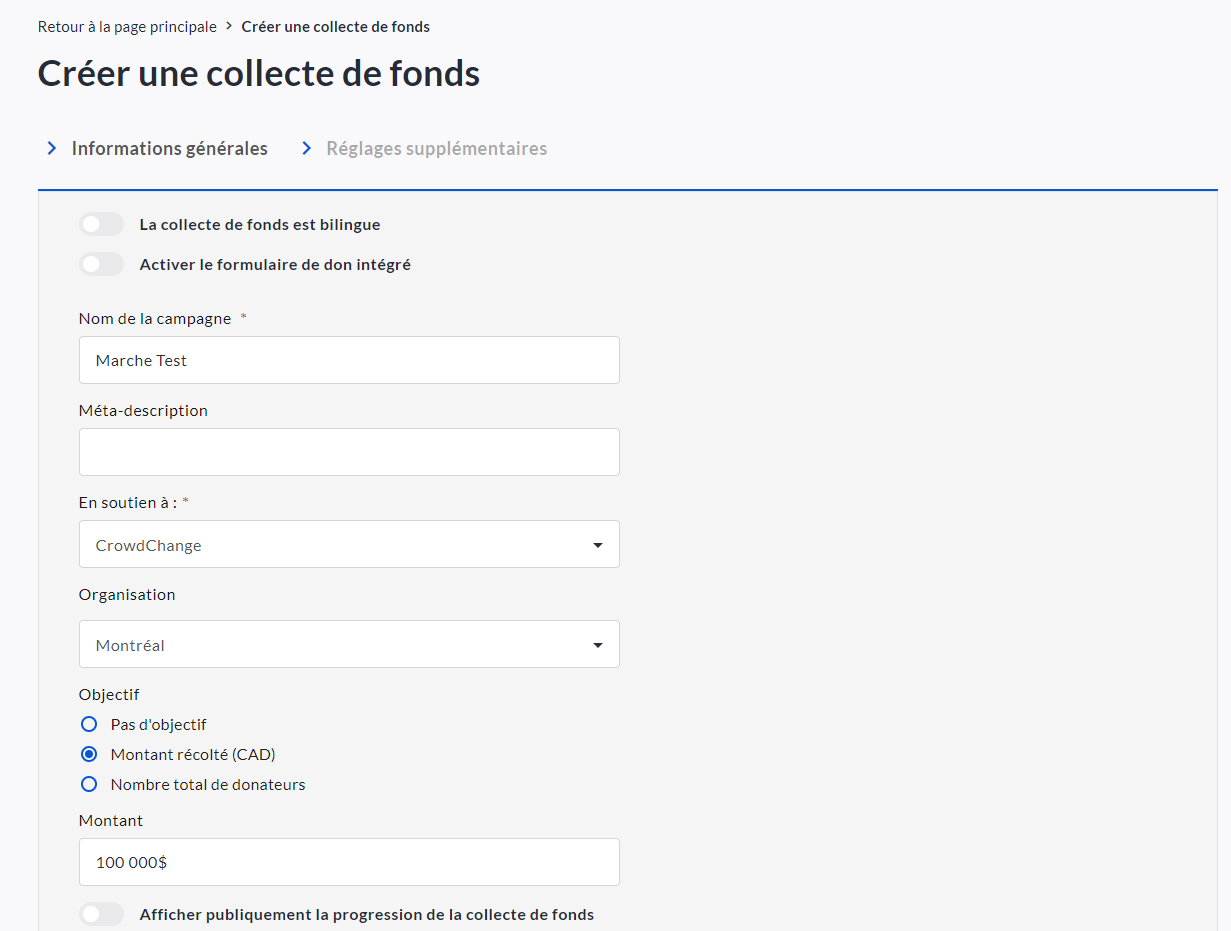Click the Retour à la page principale link

pos(127,27)
